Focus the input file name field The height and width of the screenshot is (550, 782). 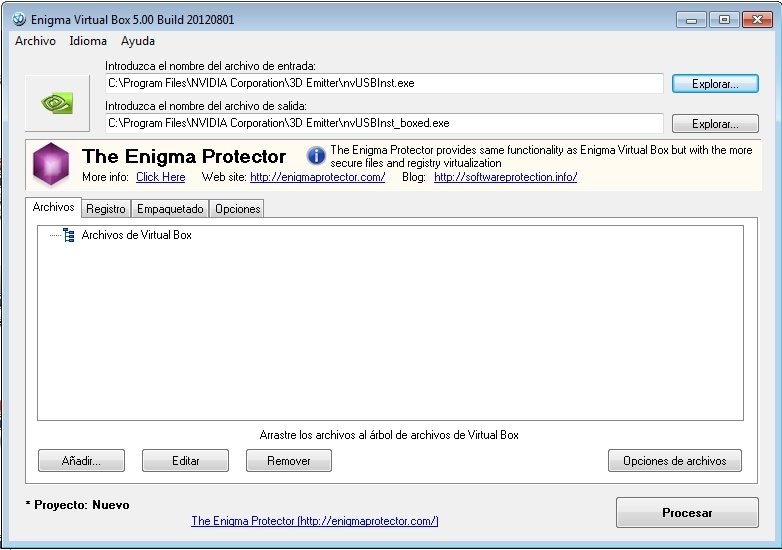tap(384, 83)
